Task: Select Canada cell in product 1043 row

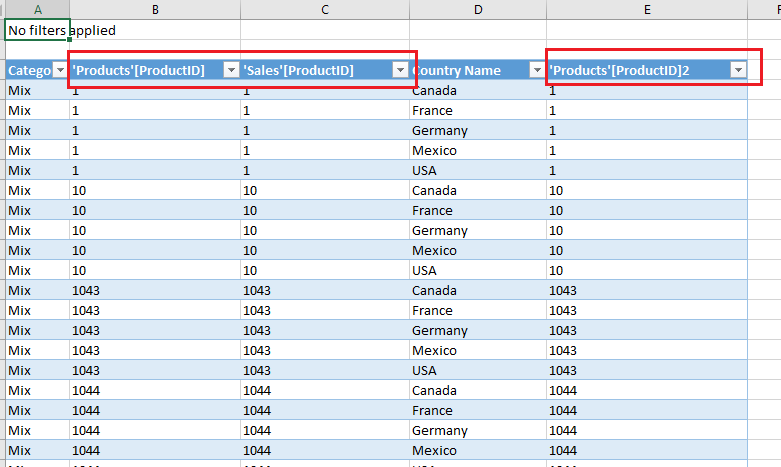Action: pyautogui.click(x=478, y=290)
